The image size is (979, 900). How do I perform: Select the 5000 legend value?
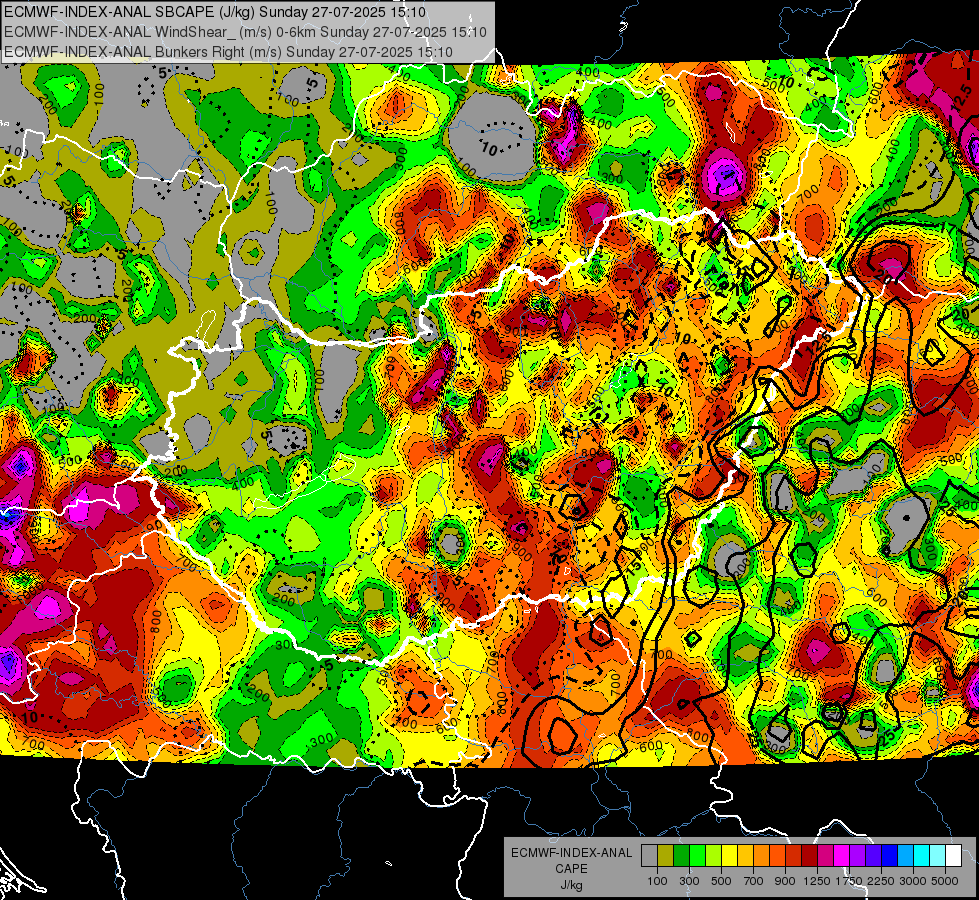(x=945, y=882)
